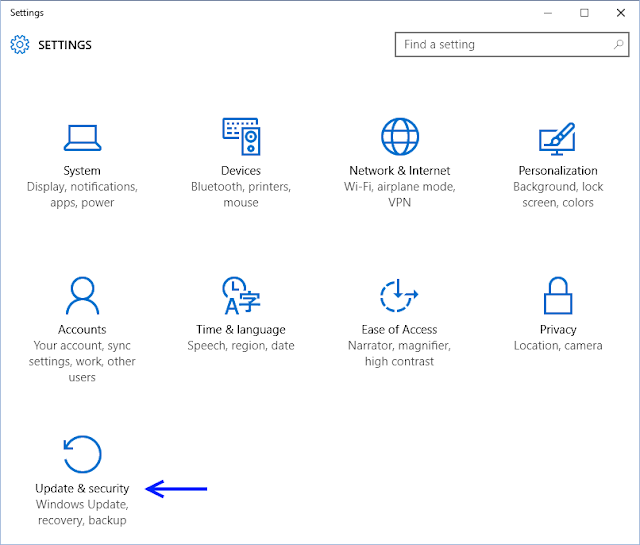Click 'Wi-Fi, airplane mode, VPN' description
This screenshot has height=545, width=640.
coord(400,195)
